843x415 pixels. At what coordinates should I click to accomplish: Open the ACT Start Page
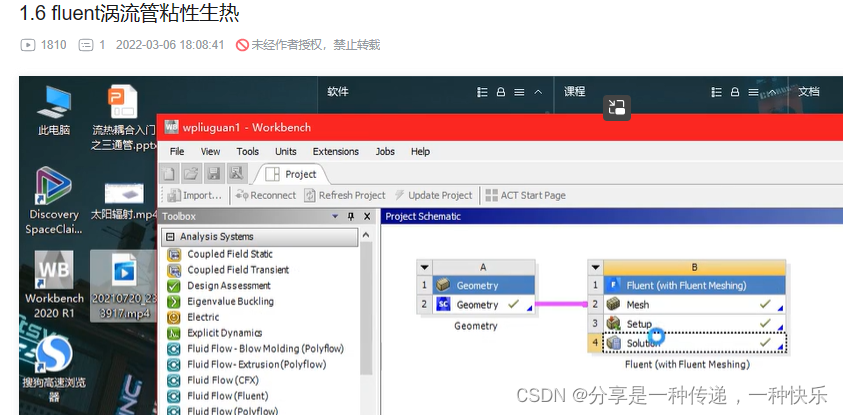click(525, 195)
